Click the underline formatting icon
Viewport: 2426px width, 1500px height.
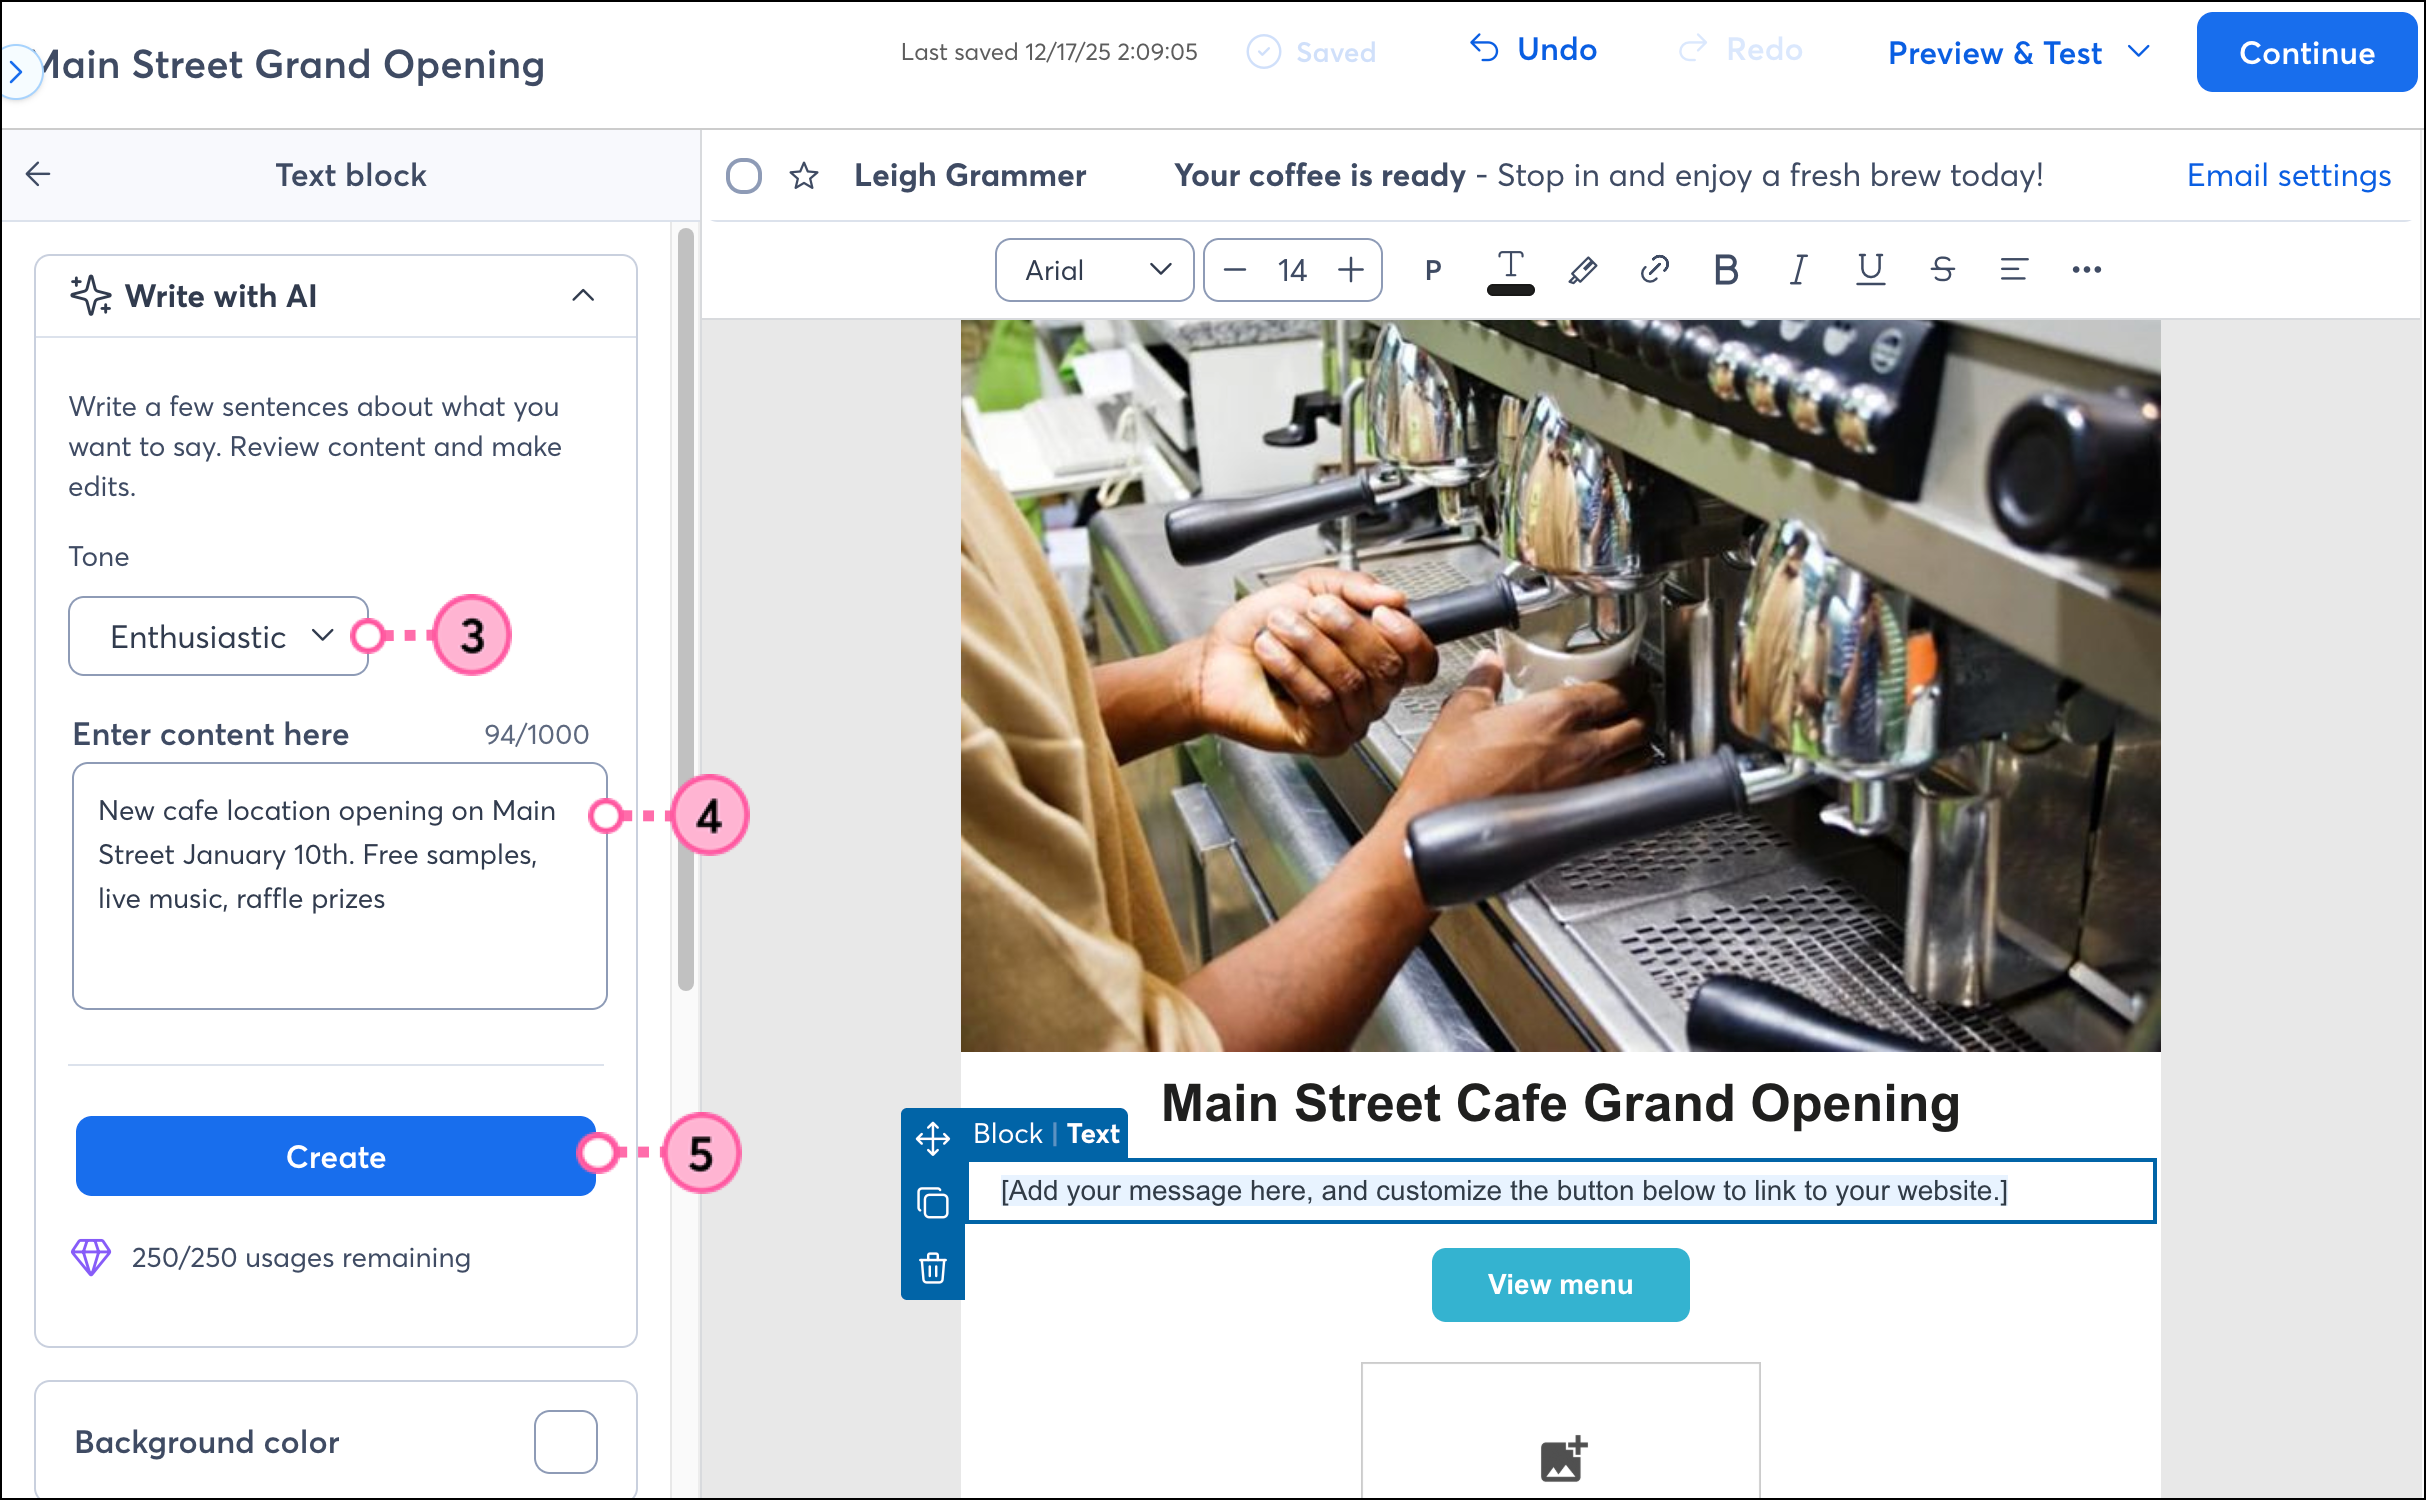1870,270
